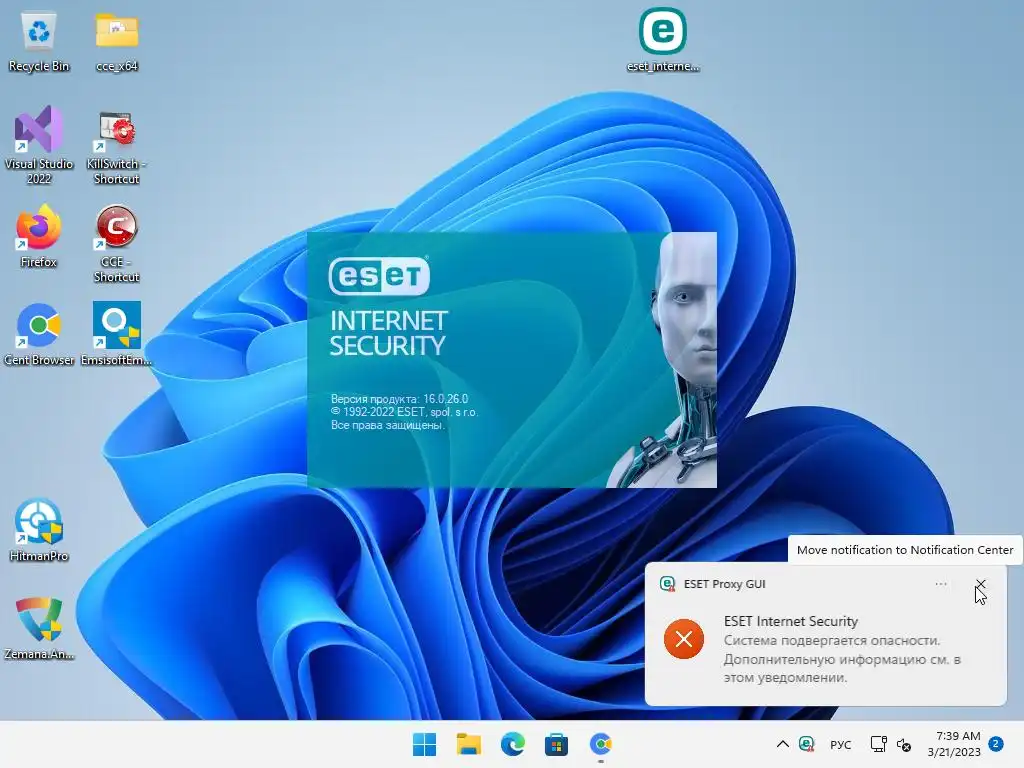Open the ESET notification options ellipsis

941,584
